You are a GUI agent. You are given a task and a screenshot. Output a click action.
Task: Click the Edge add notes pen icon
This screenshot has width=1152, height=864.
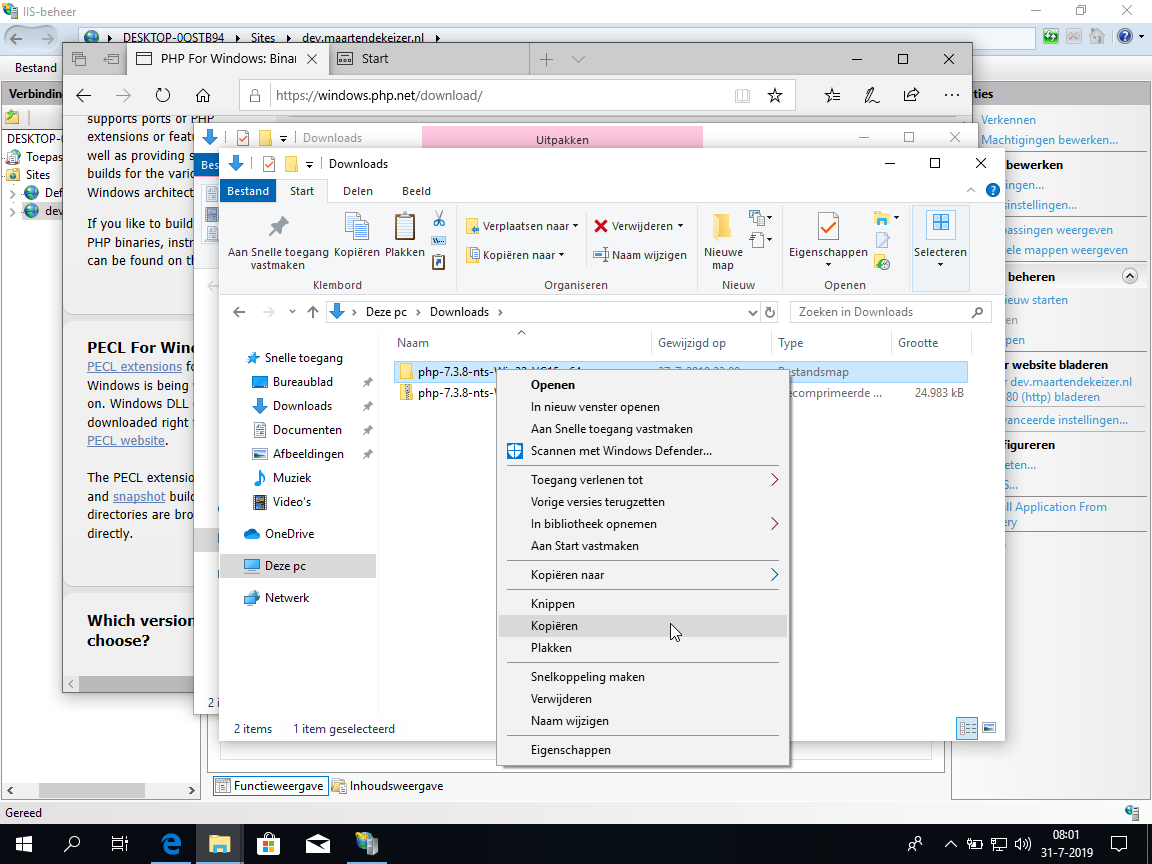(871, 95)
